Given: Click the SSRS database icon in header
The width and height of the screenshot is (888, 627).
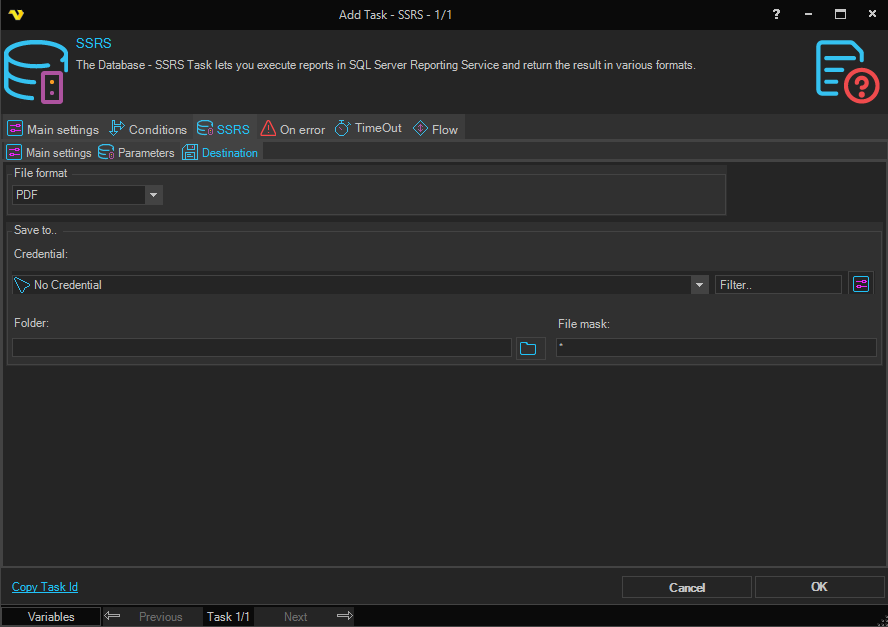Looking at the screenshot, I should coord(35,72).
